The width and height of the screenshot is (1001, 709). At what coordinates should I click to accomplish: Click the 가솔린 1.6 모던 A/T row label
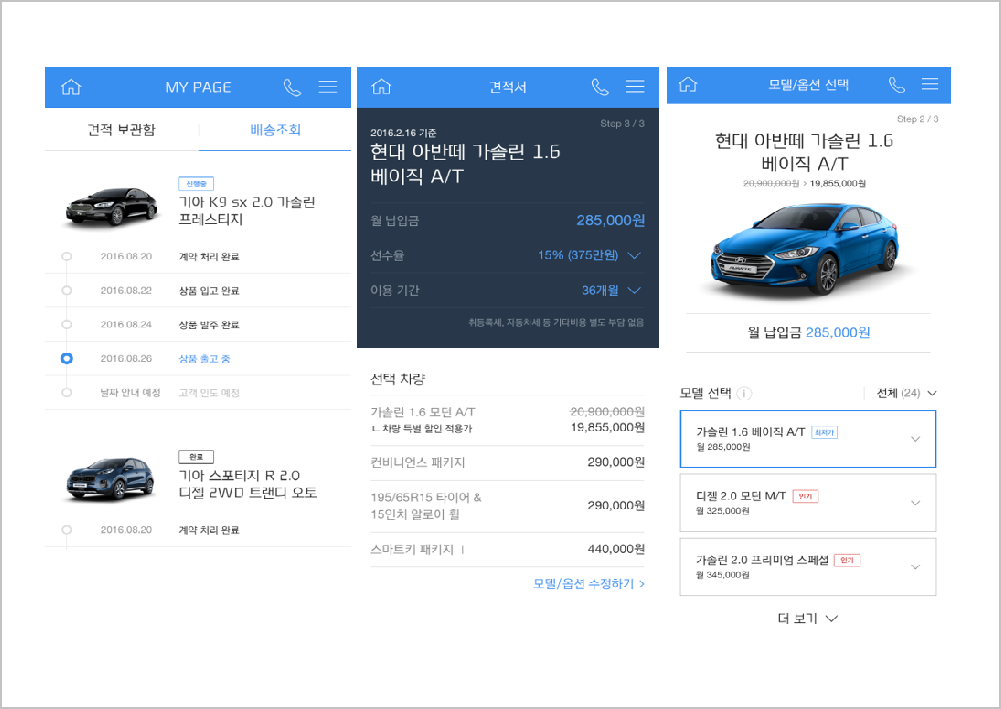[x=423, y=412]
